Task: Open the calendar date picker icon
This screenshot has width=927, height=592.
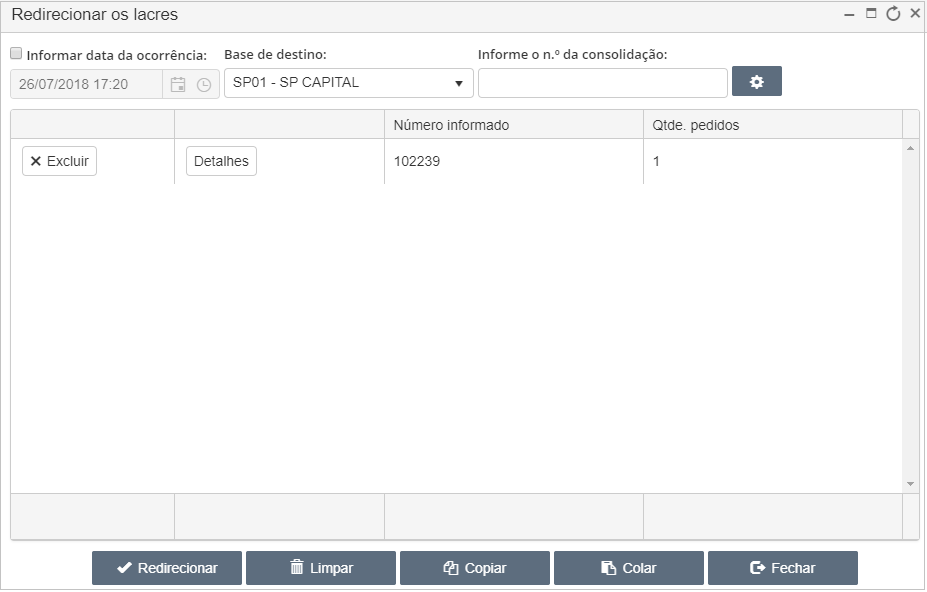Action: 178,85
